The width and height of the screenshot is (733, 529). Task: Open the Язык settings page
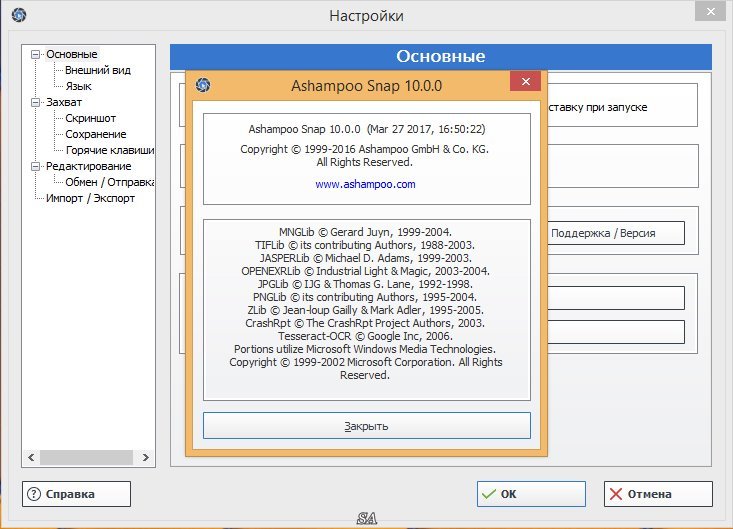[x=79, y=86]
